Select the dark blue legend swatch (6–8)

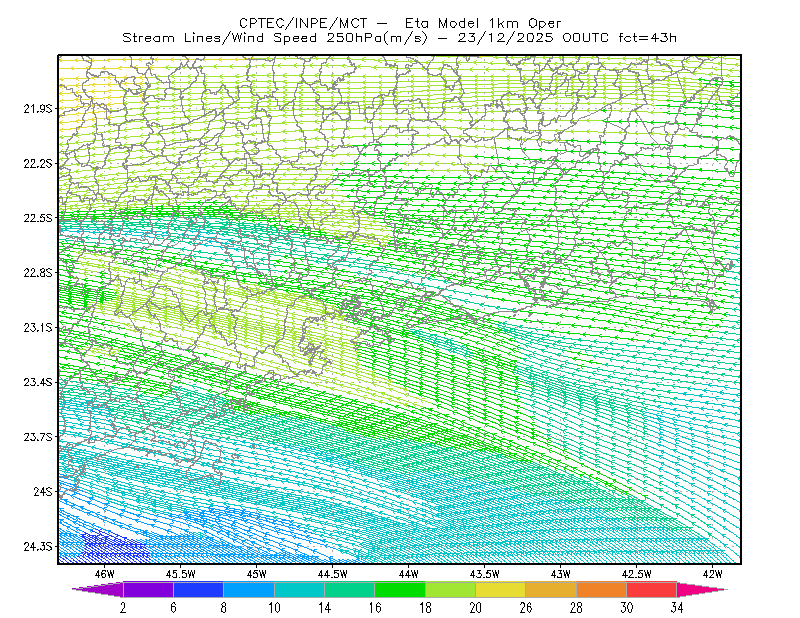[x=198, y=589]
